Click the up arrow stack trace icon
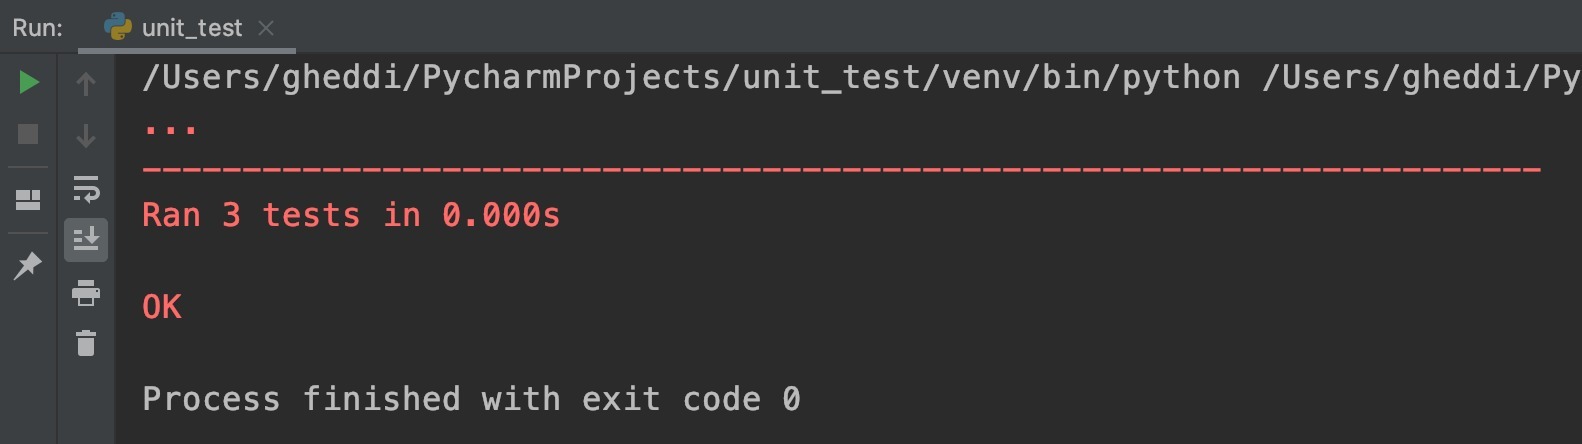 pyautogui.click(x=86, y=84)
